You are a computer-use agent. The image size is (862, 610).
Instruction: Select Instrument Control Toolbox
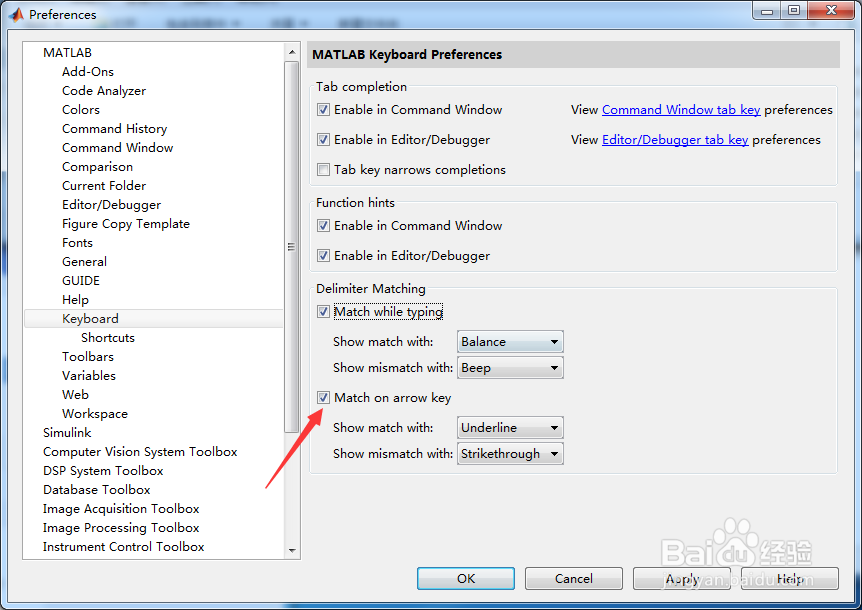(124, 547)
